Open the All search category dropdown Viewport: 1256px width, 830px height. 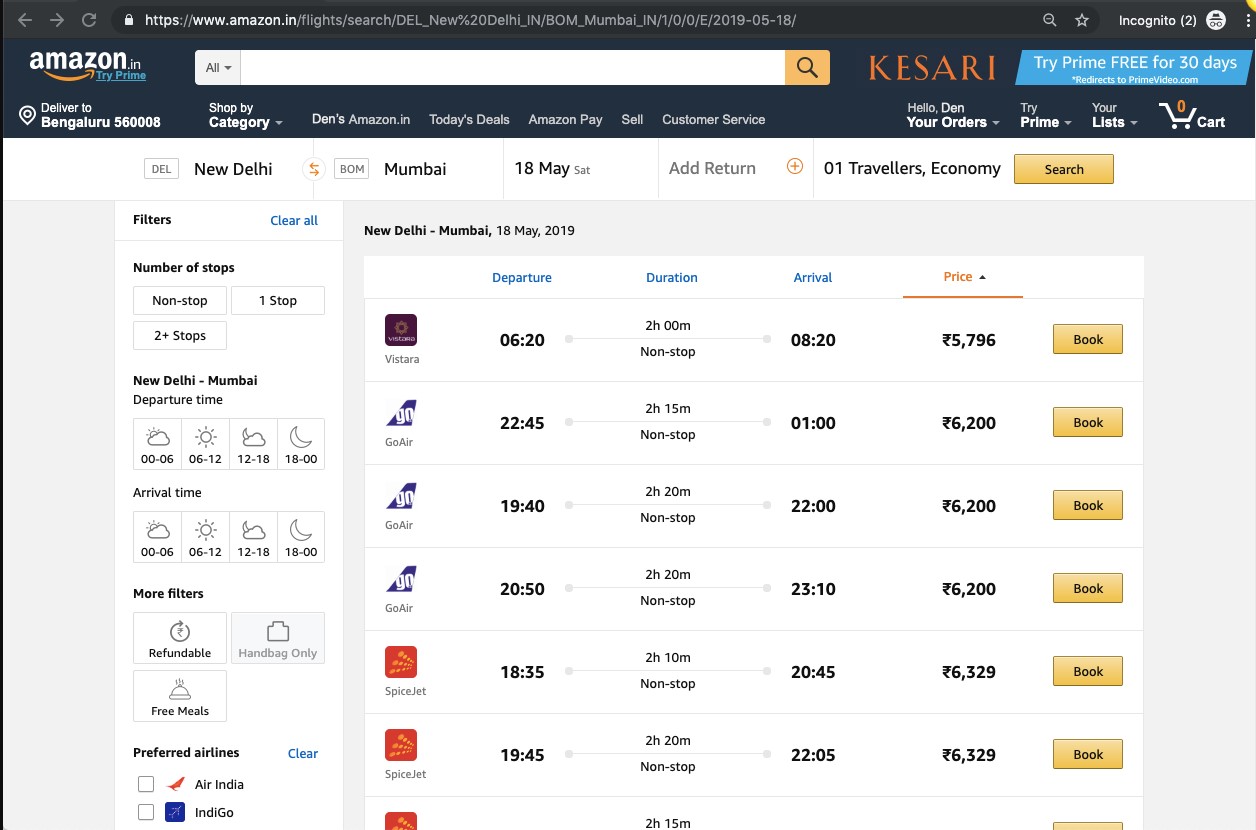tap(218, 68)
